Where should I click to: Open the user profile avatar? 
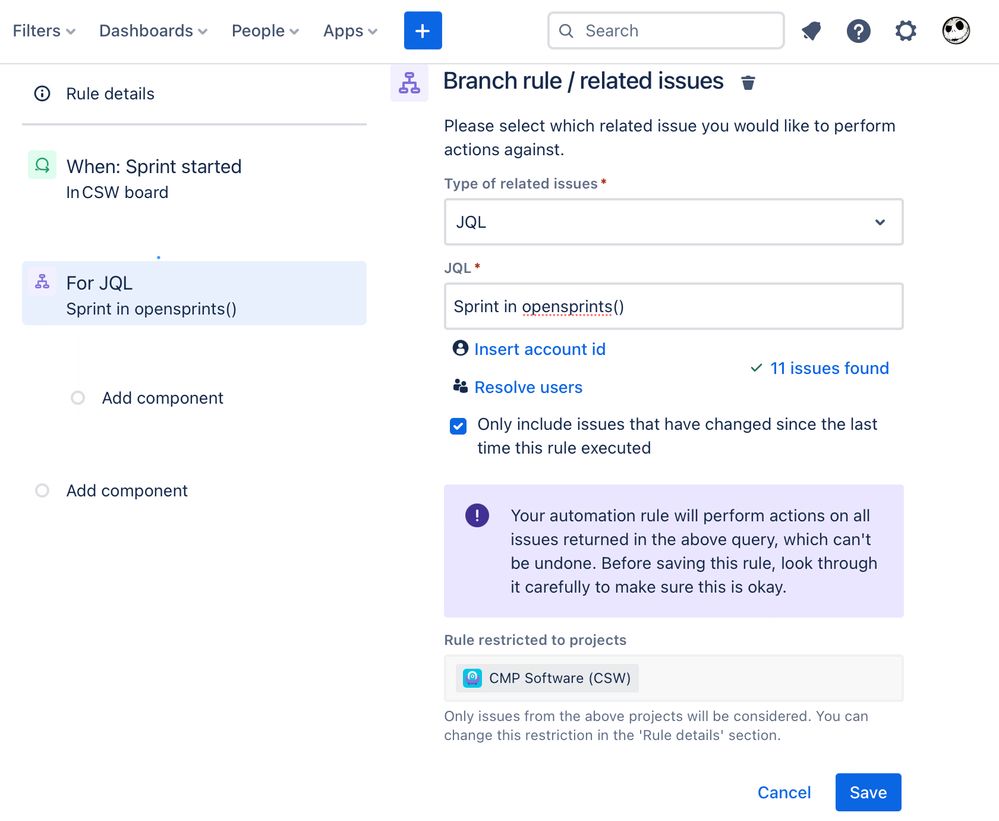point(956,31)
